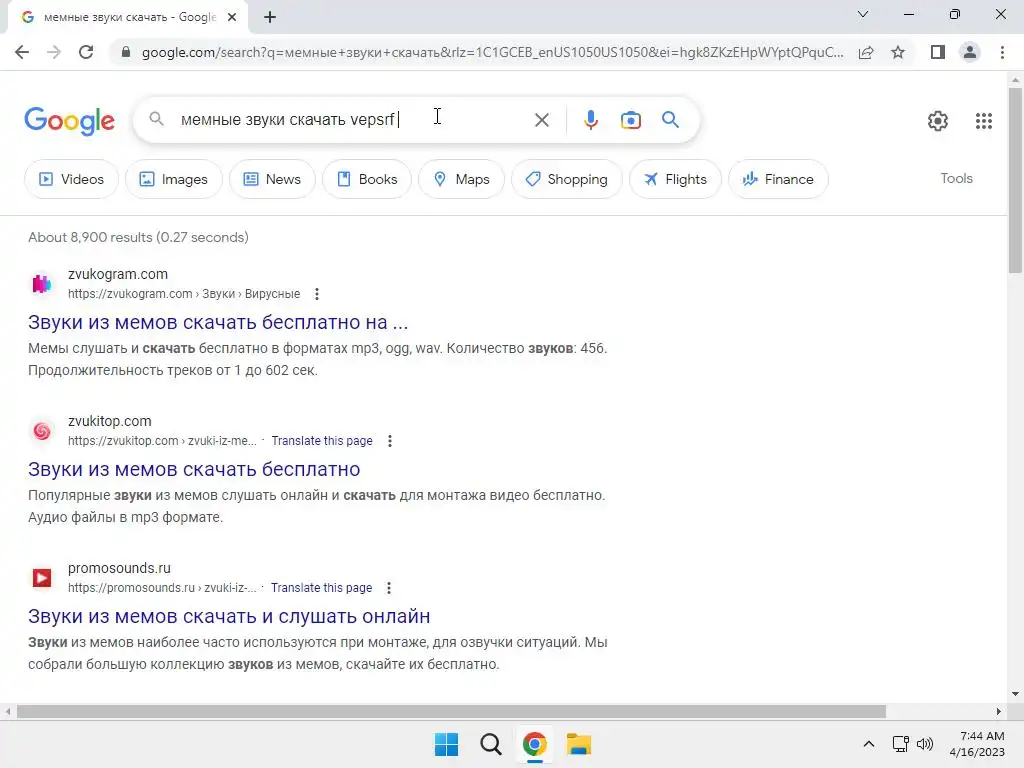The height and width of the screenshot is (768, 1024).
Task: Click the horizontal scrollbar thumb
Action: [451, 711]
